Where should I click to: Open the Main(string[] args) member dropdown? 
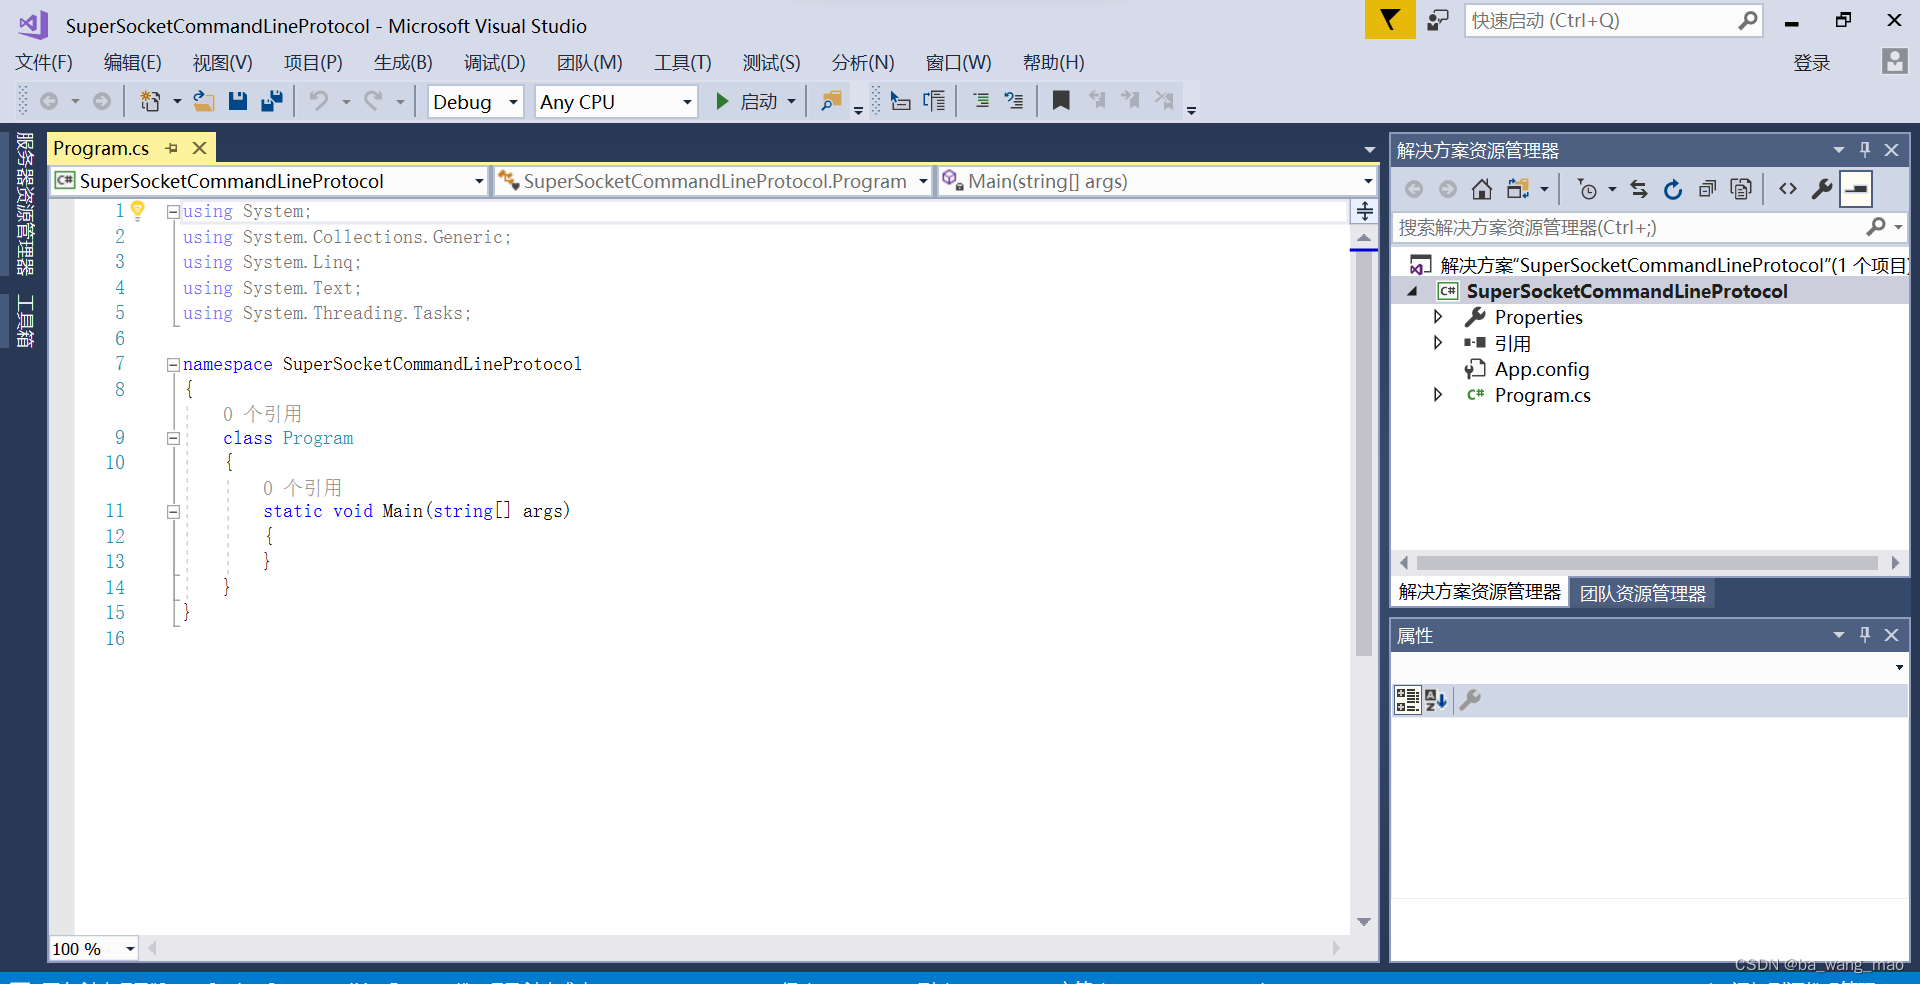click(x=1157, y=181)
